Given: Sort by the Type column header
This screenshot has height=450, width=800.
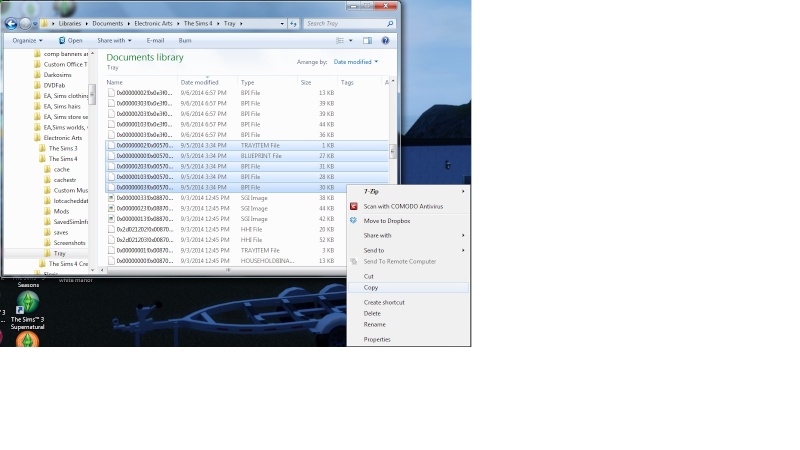Looking at the screenshot, I should click(267, 82).
